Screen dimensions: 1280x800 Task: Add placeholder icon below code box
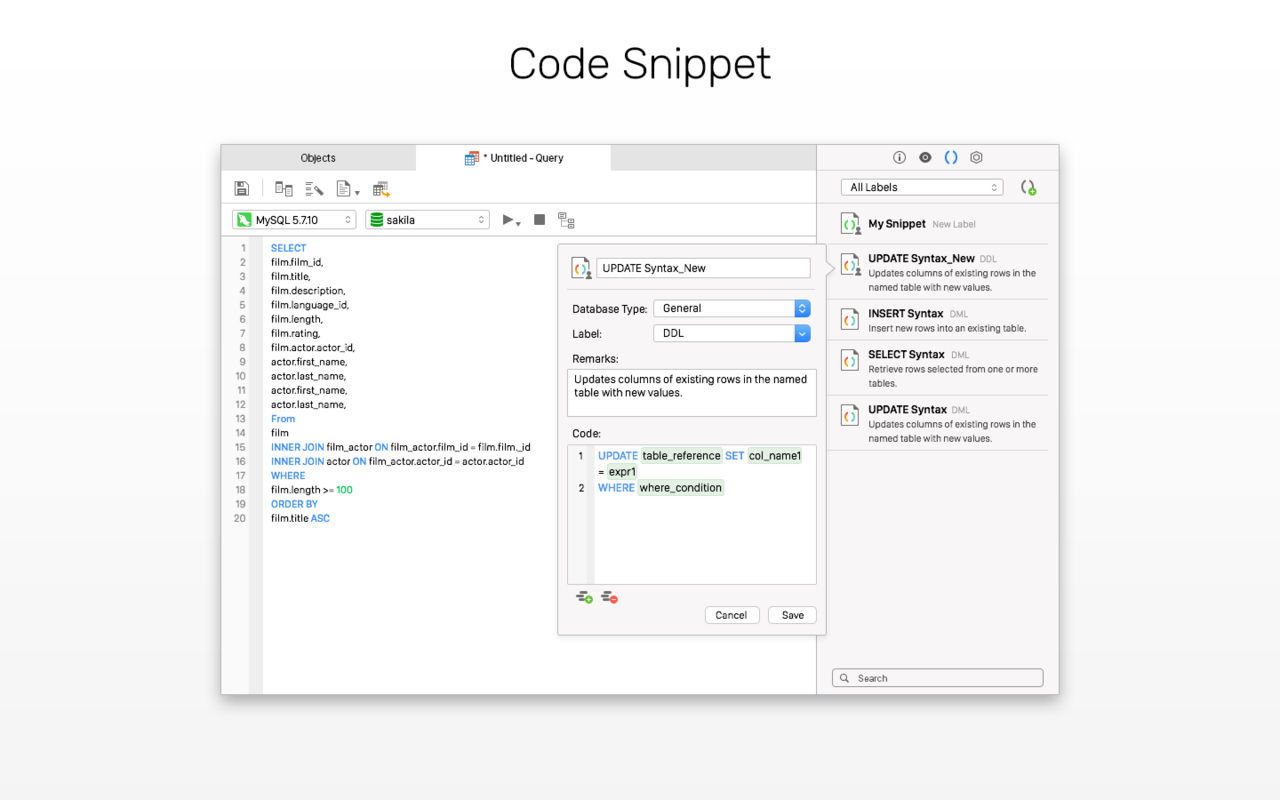click(584, 597)
